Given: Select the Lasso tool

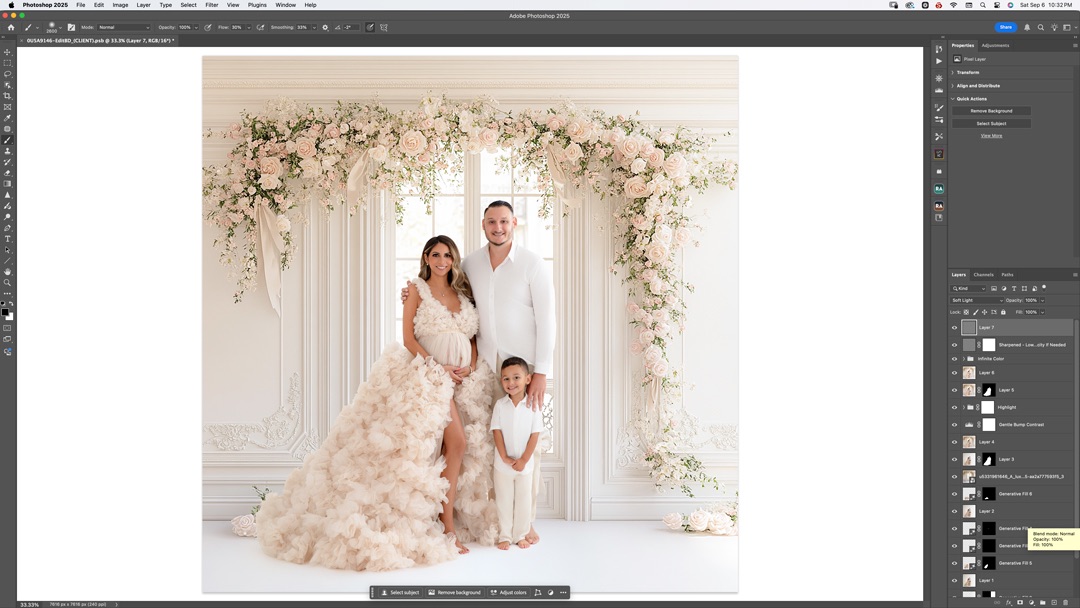Looking at the screenshot, I should 8,74.
